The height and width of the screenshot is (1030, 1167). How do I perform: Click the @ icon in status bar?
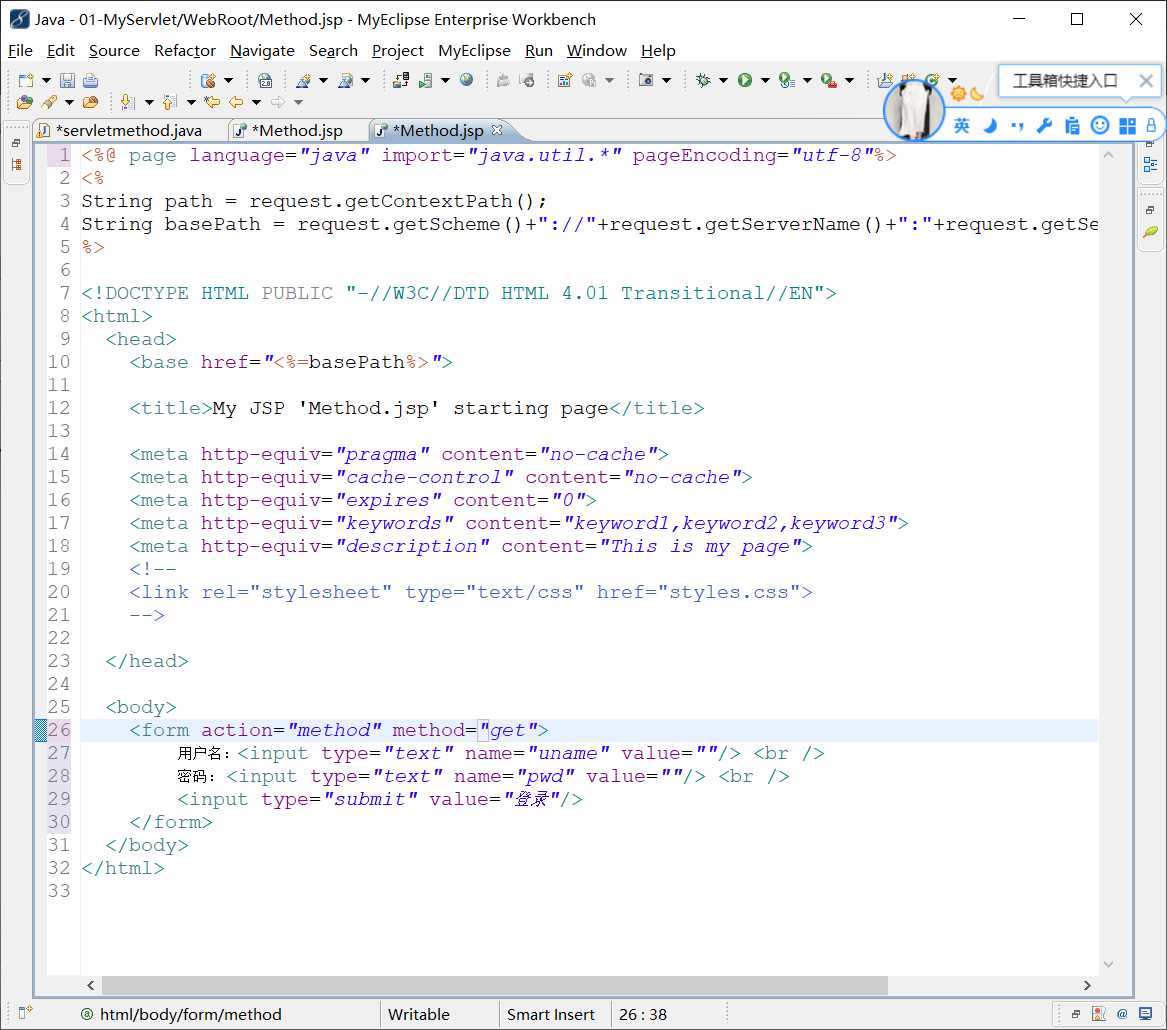[1122, 1014]
